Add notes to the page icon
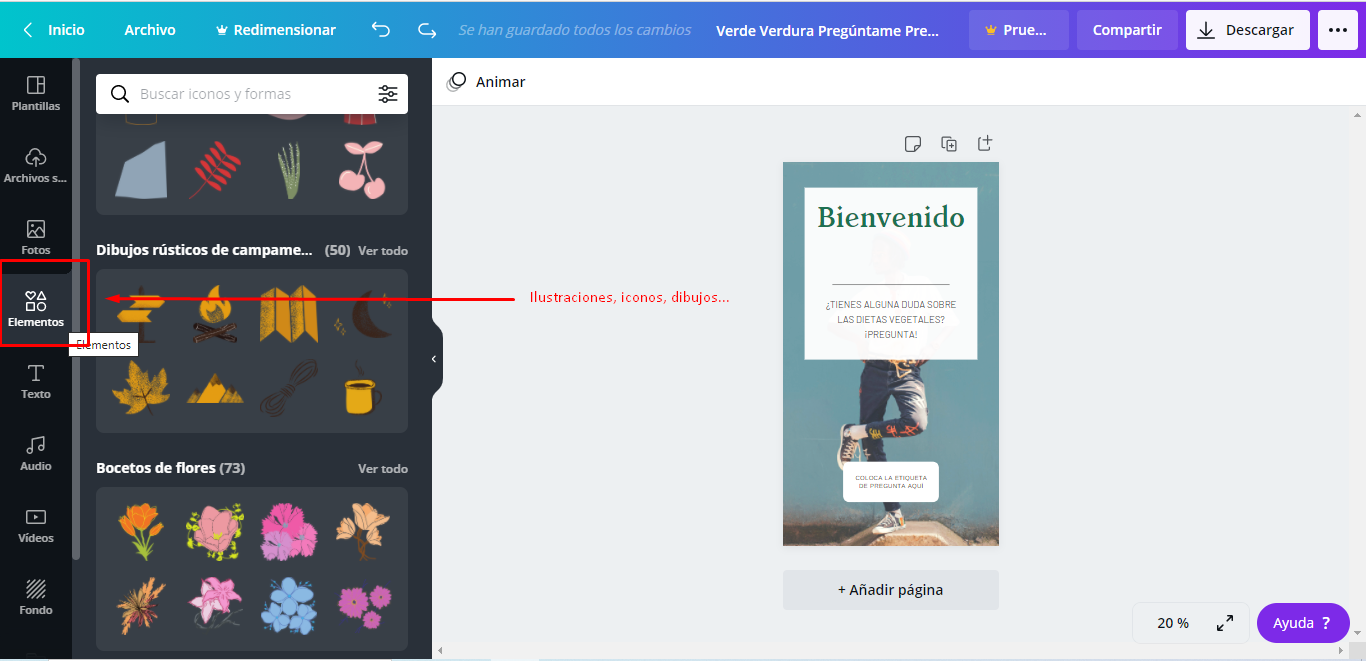The width and height of the screenshot is (1366, 661). coord(912,144)
